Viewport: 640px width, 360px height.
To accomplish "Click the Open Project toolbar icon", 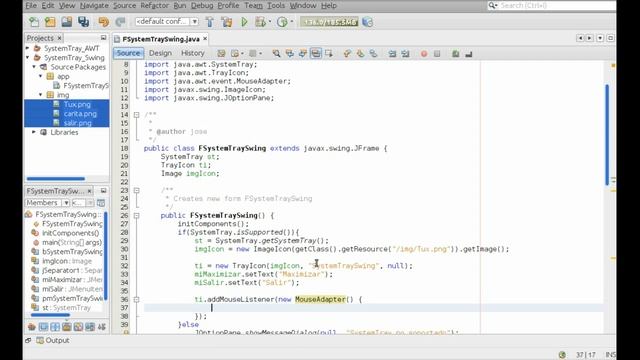I will click(x=67, y=22).
